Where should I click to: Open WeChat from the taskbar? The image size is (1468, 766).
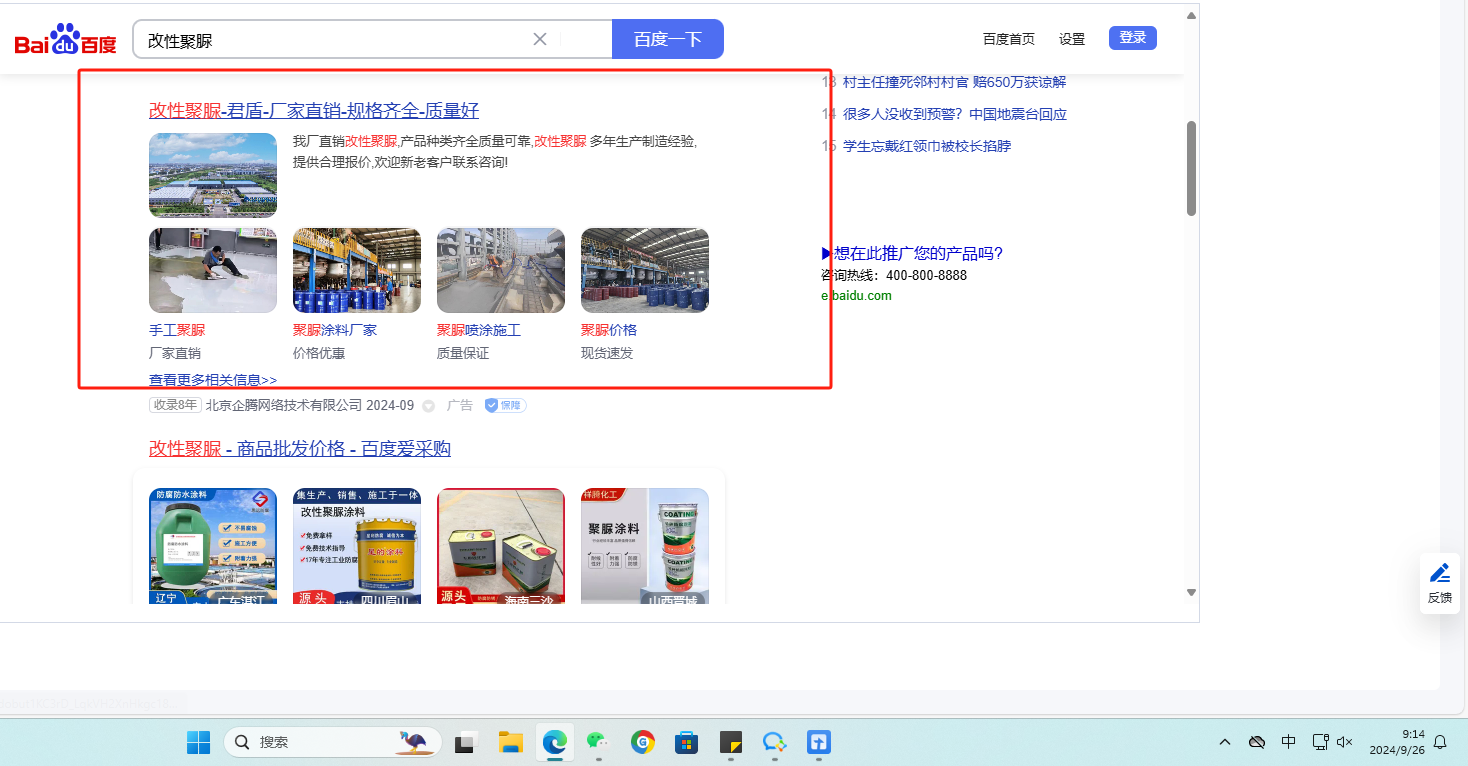pos(598,743)
